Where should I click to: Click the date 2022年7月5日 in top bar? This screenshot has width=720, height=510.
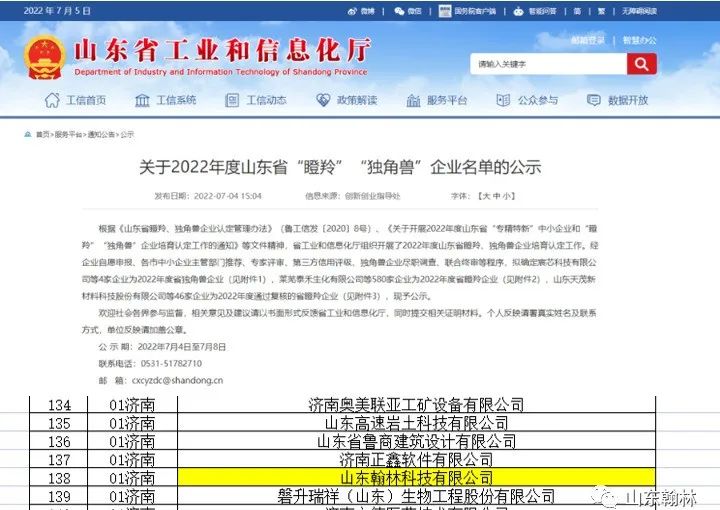click(57, 11)
